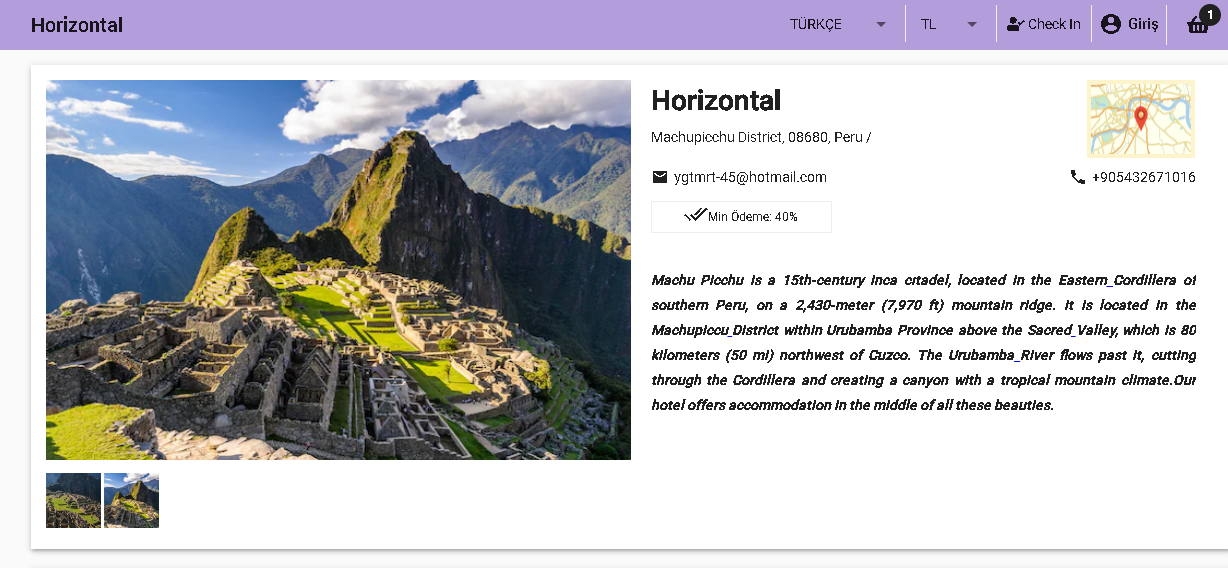Click the double checkmark payment icon
This screenshot has height=568, width=1228.
pyautogui.click(x=695, y=215)
